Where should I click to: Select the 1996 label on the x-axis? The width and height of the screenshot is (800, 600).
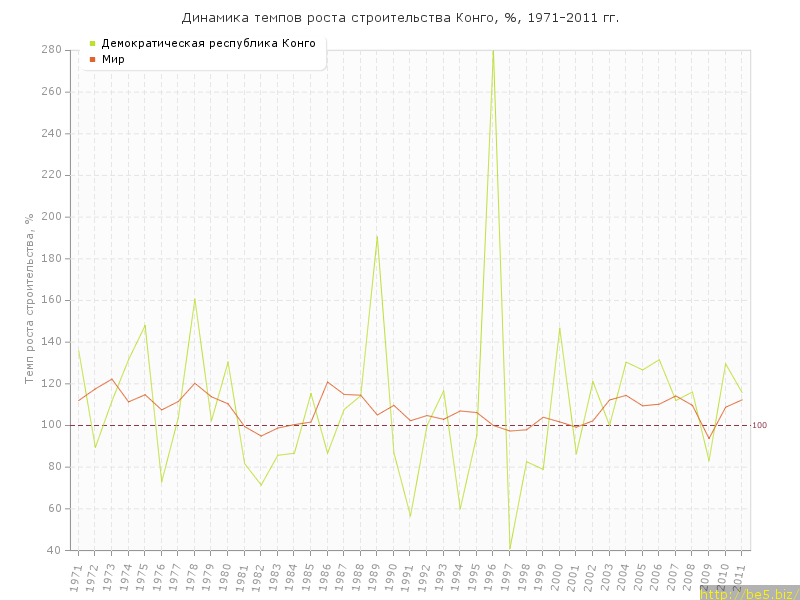click(x=490, y=577)
